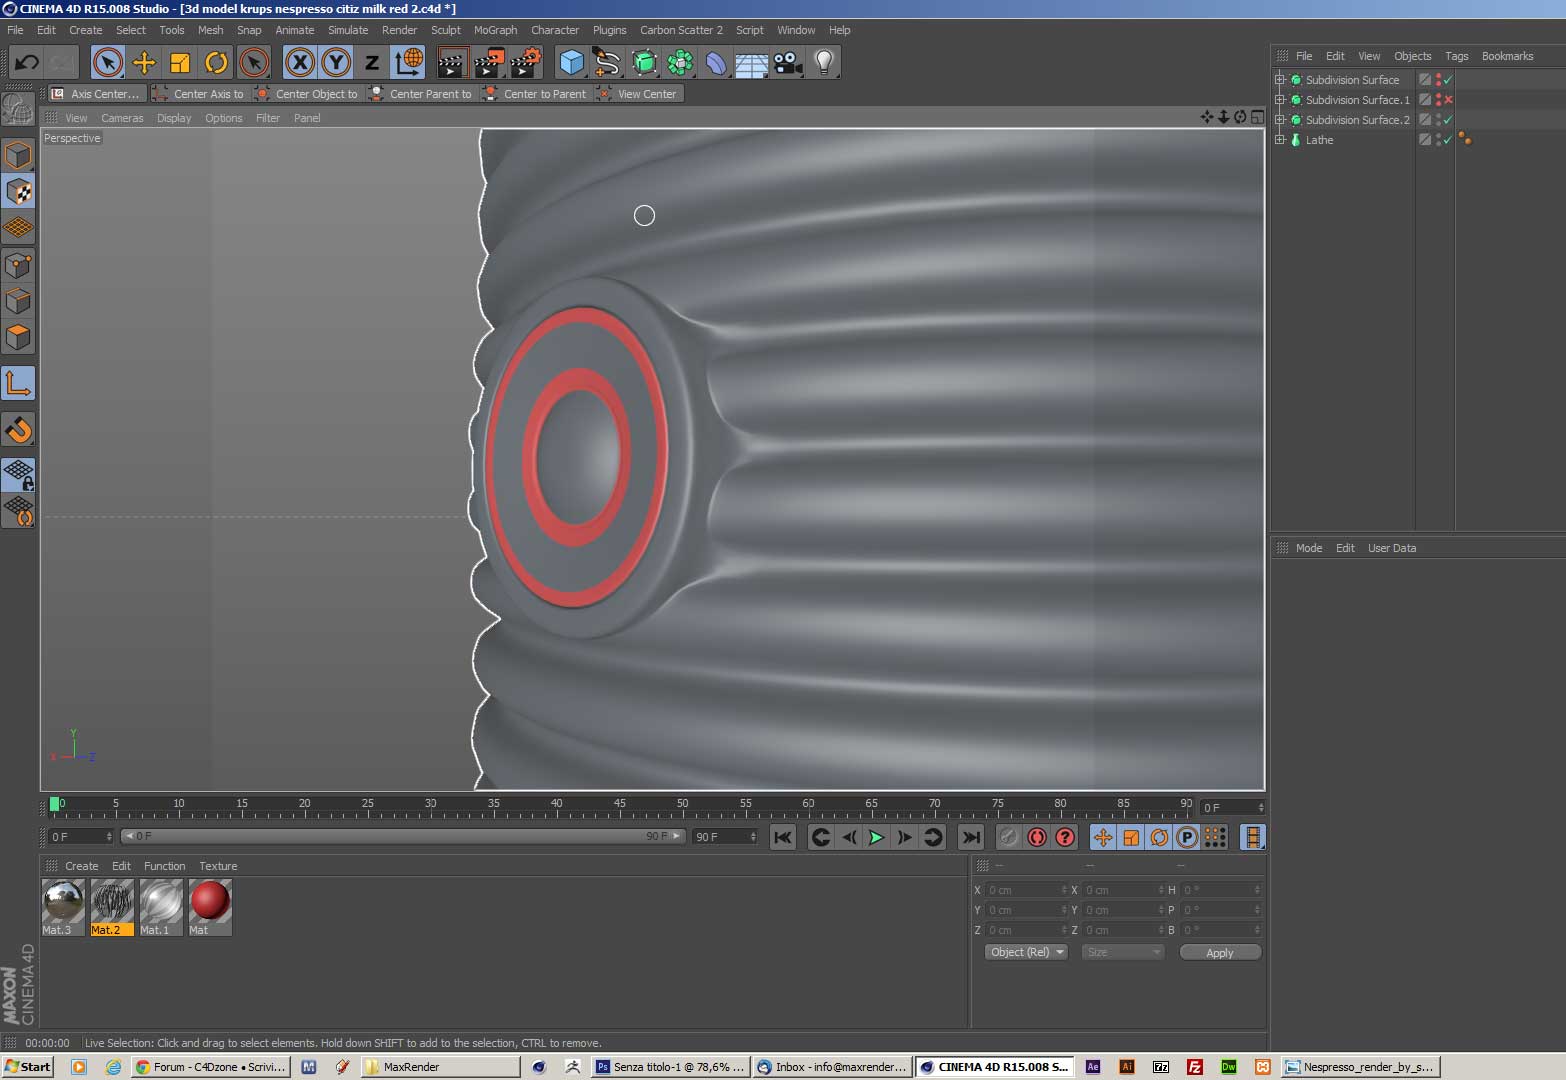Toggle X axis lock
The height and width of the screenshot is (1080, 1566).
[x=300, y=62]
